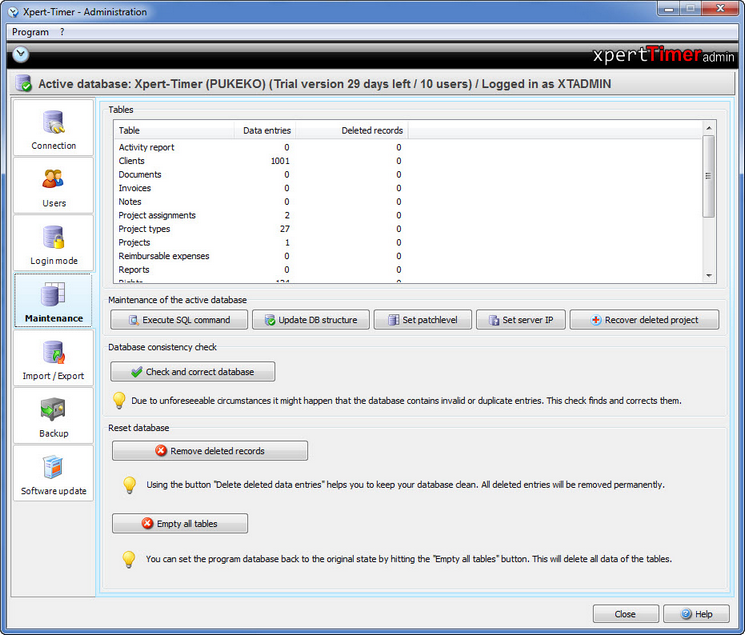Run Execute SQL command
Viewport: 745px width, 635px height.
(179, 320)
